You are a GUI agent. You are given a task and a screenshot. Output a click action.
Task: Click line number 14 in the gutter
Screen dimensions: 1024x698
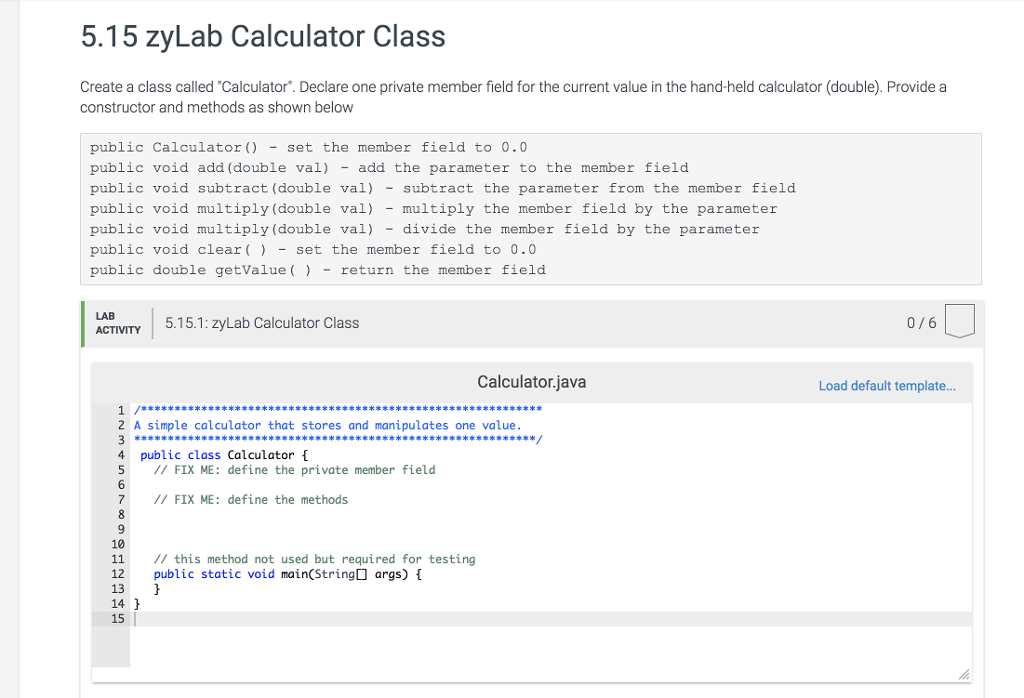(x=118, y=604)
